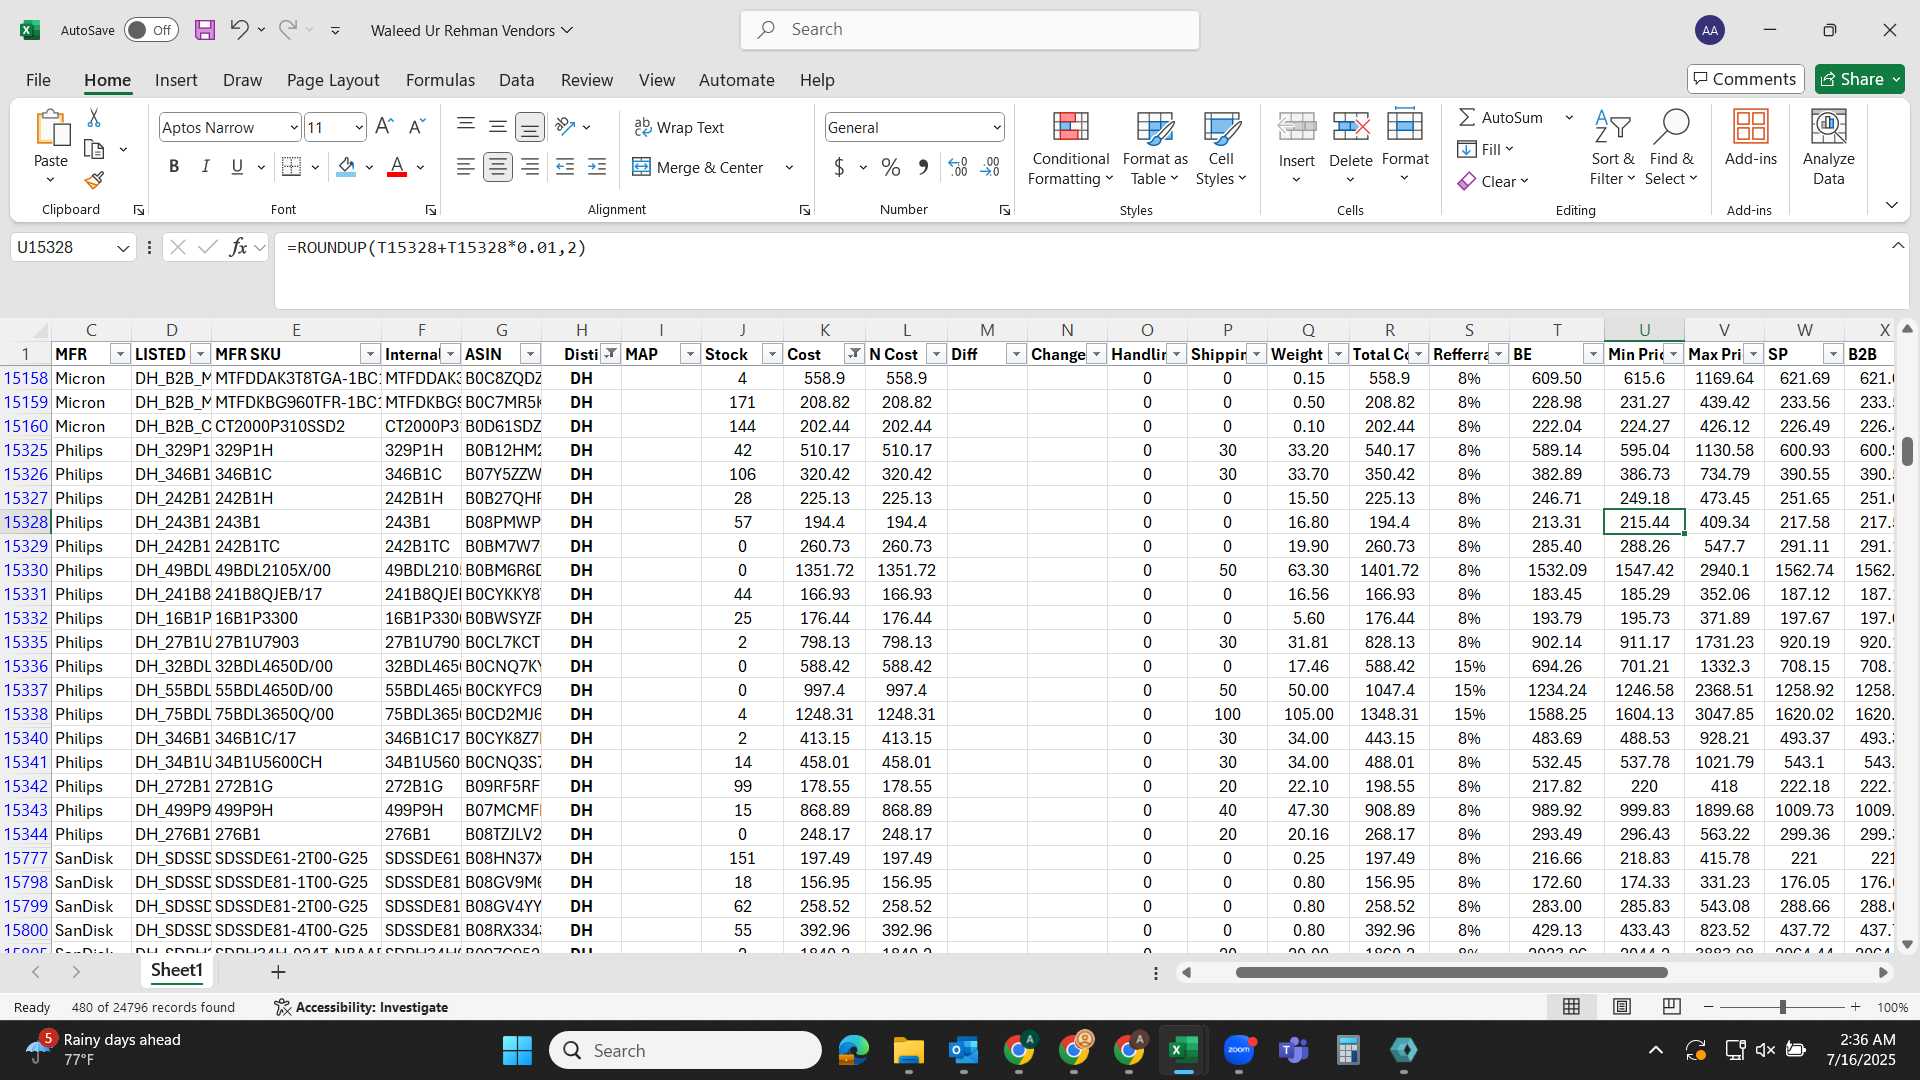Click Accessibility: Investigate in status bar
Screen dimensions: 1920x1080
click(x=361, y=1007)
